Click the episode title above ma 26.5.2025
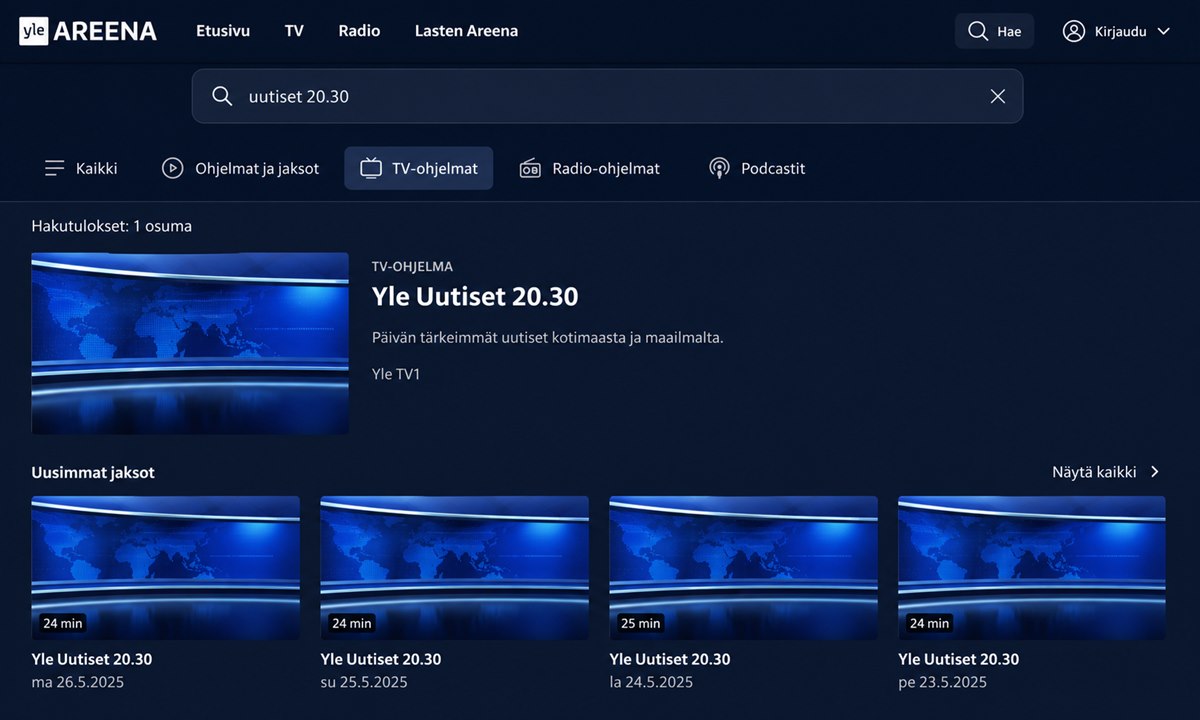 click(x=92, y=659)
